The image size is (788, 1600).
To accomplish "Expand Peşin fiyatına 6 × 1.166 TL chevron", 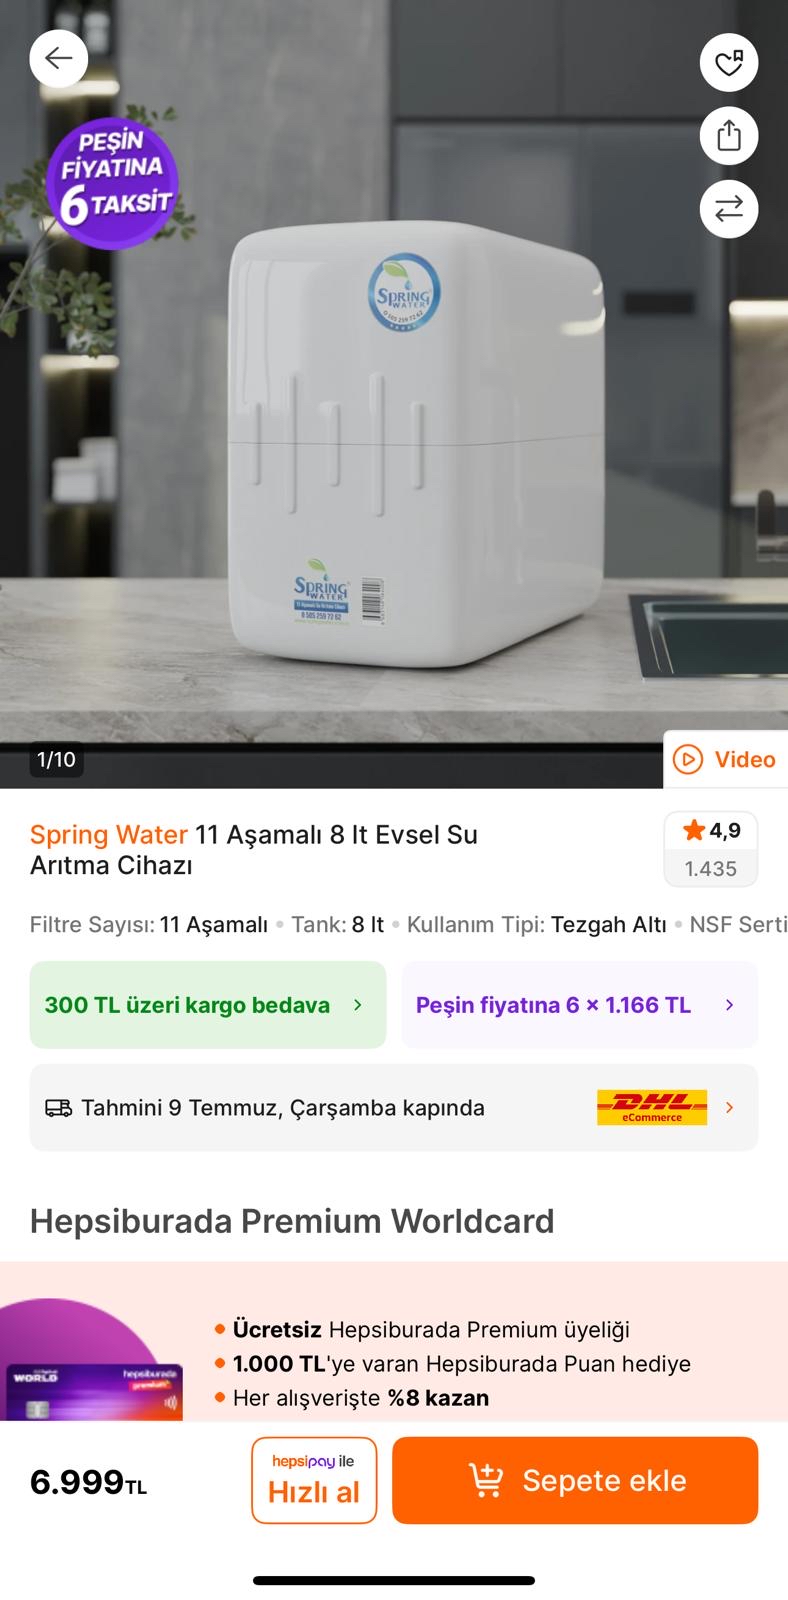I will coord(730,1005).
